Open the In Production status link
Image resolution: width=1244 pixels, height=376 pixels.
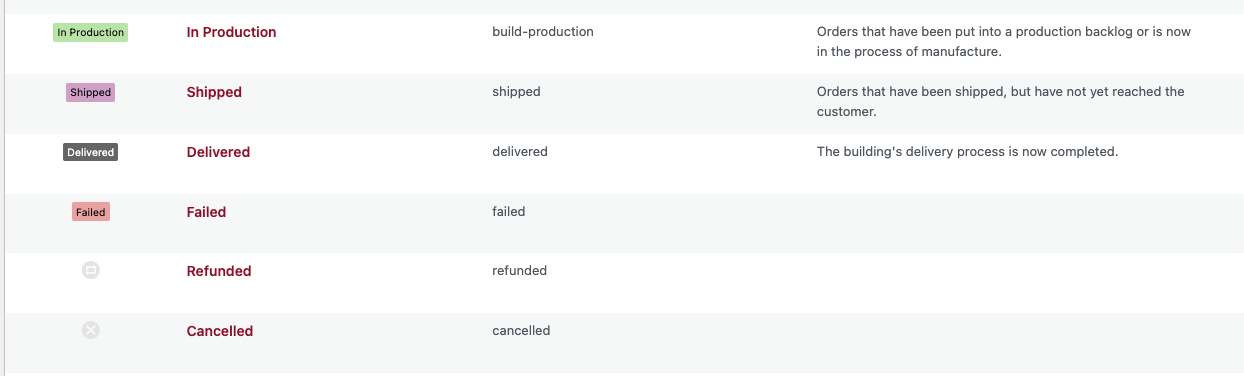(x=231, y=32)
